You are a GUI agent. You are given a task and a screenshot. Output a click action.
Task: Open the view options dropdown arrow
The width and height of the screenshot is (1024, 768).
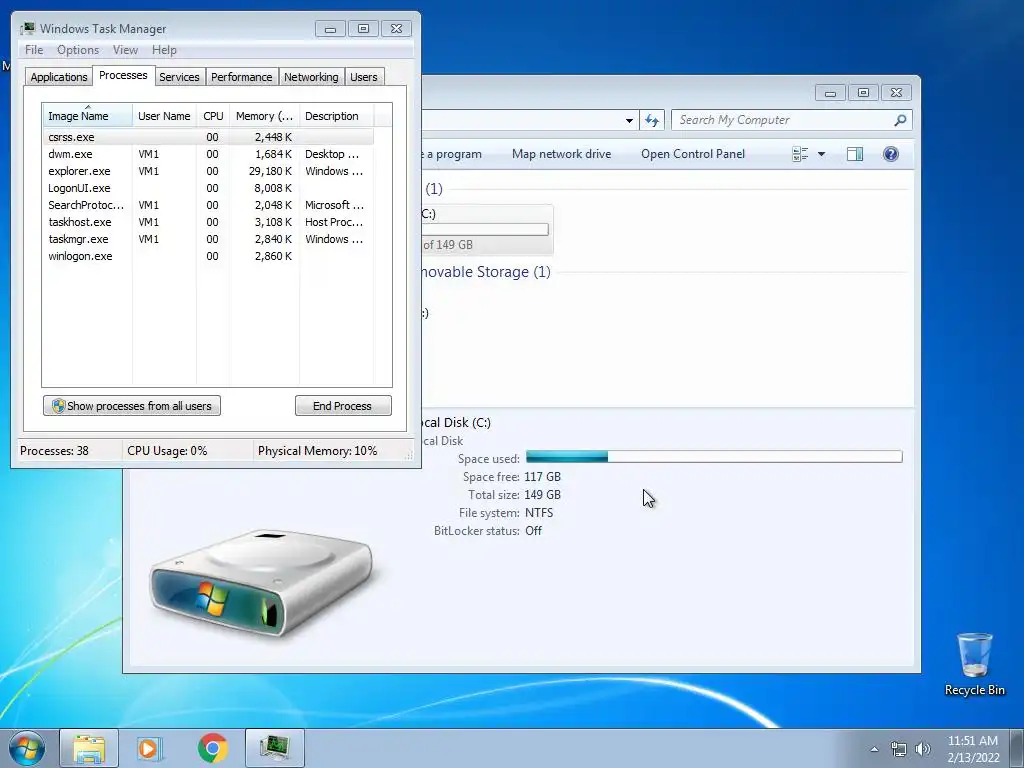822,154
